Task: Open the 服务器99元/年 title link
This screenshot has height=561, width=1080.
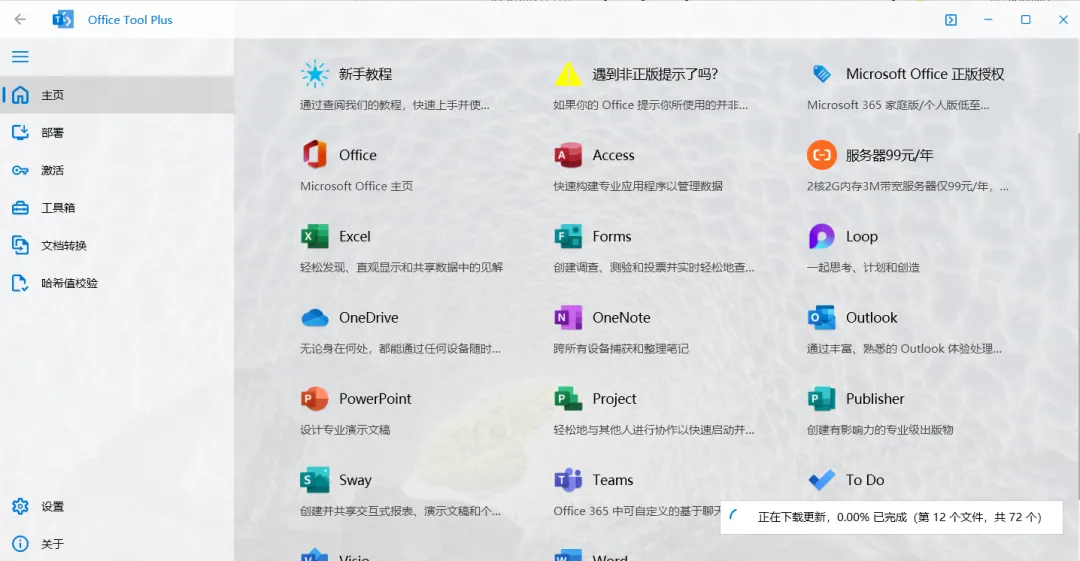Action: click(889, 155)
